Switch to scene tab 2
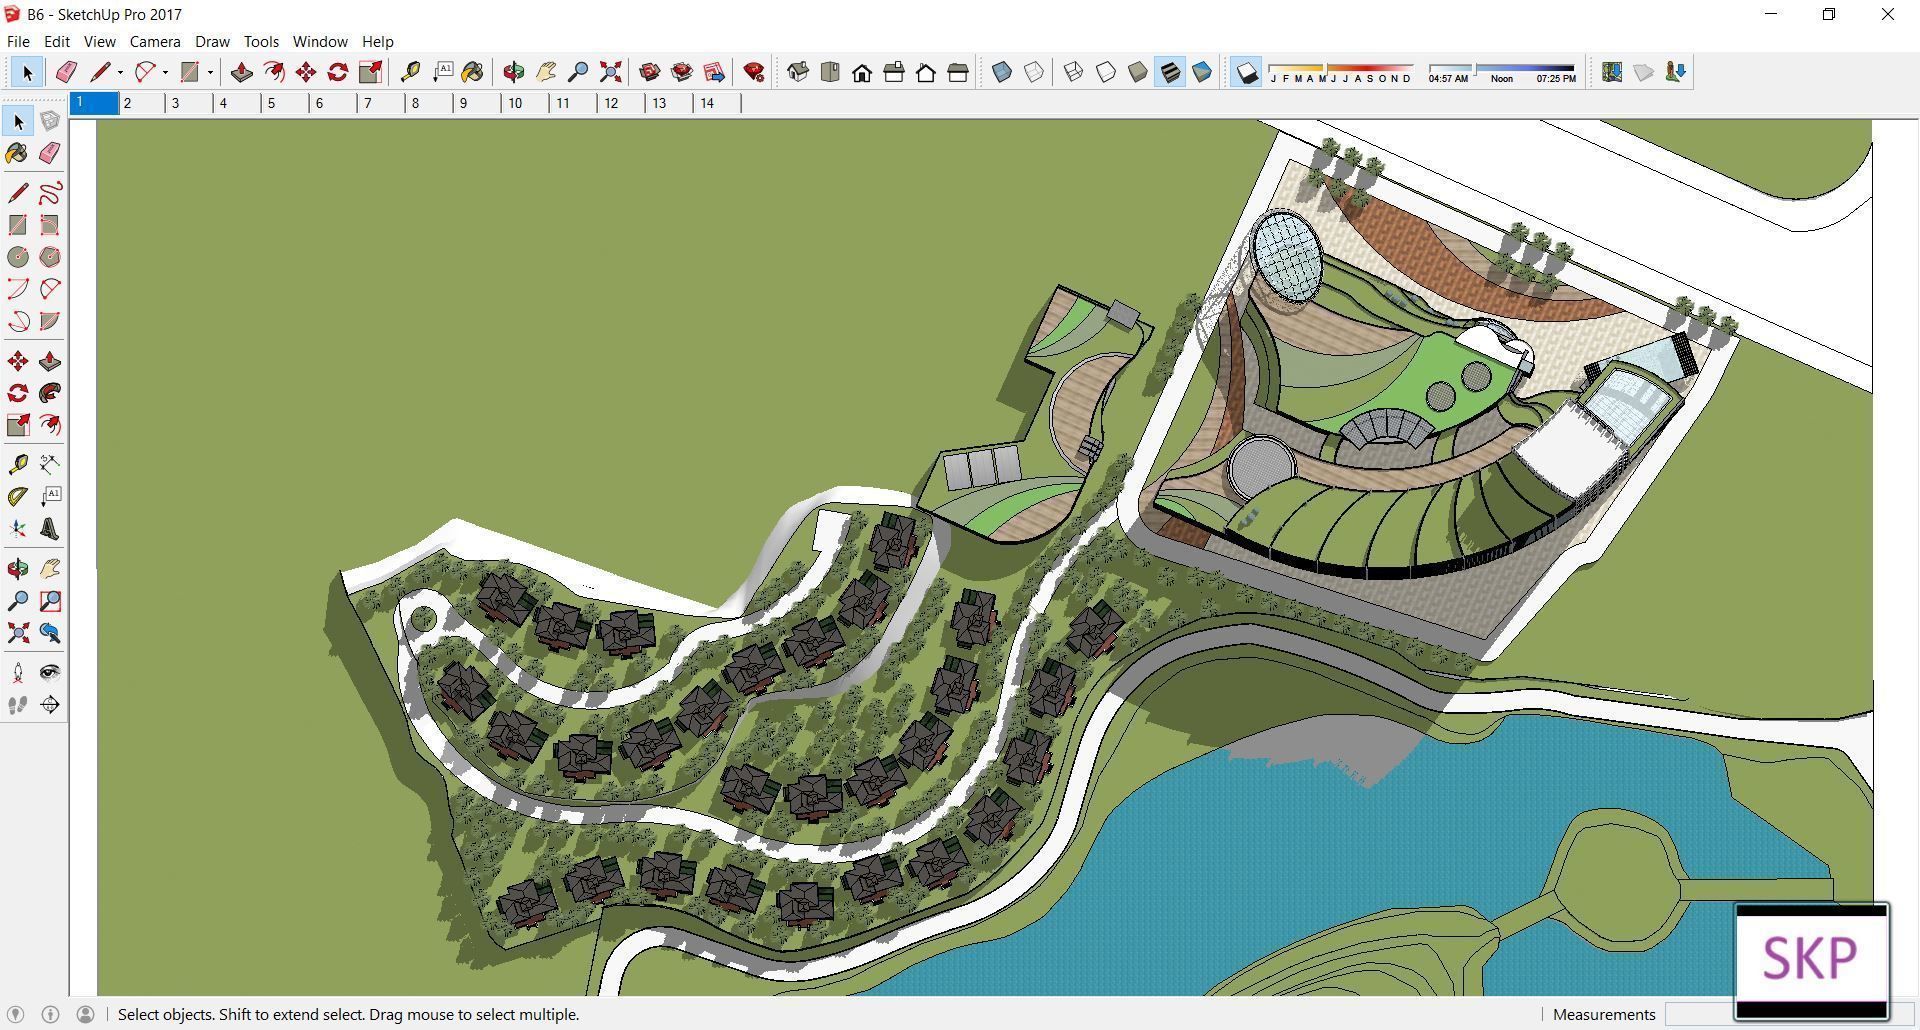The width and height of the screenshot is (1920, 1030). tap(141, 103)
